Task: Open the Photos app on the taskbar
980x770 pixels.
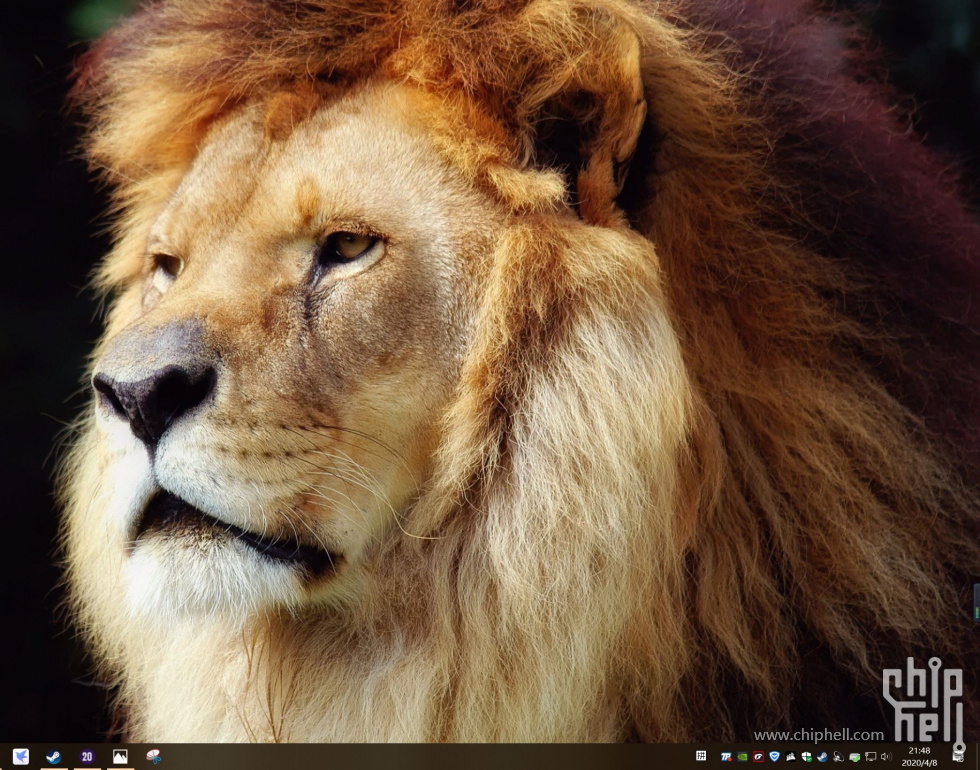Action: [120, 757]
